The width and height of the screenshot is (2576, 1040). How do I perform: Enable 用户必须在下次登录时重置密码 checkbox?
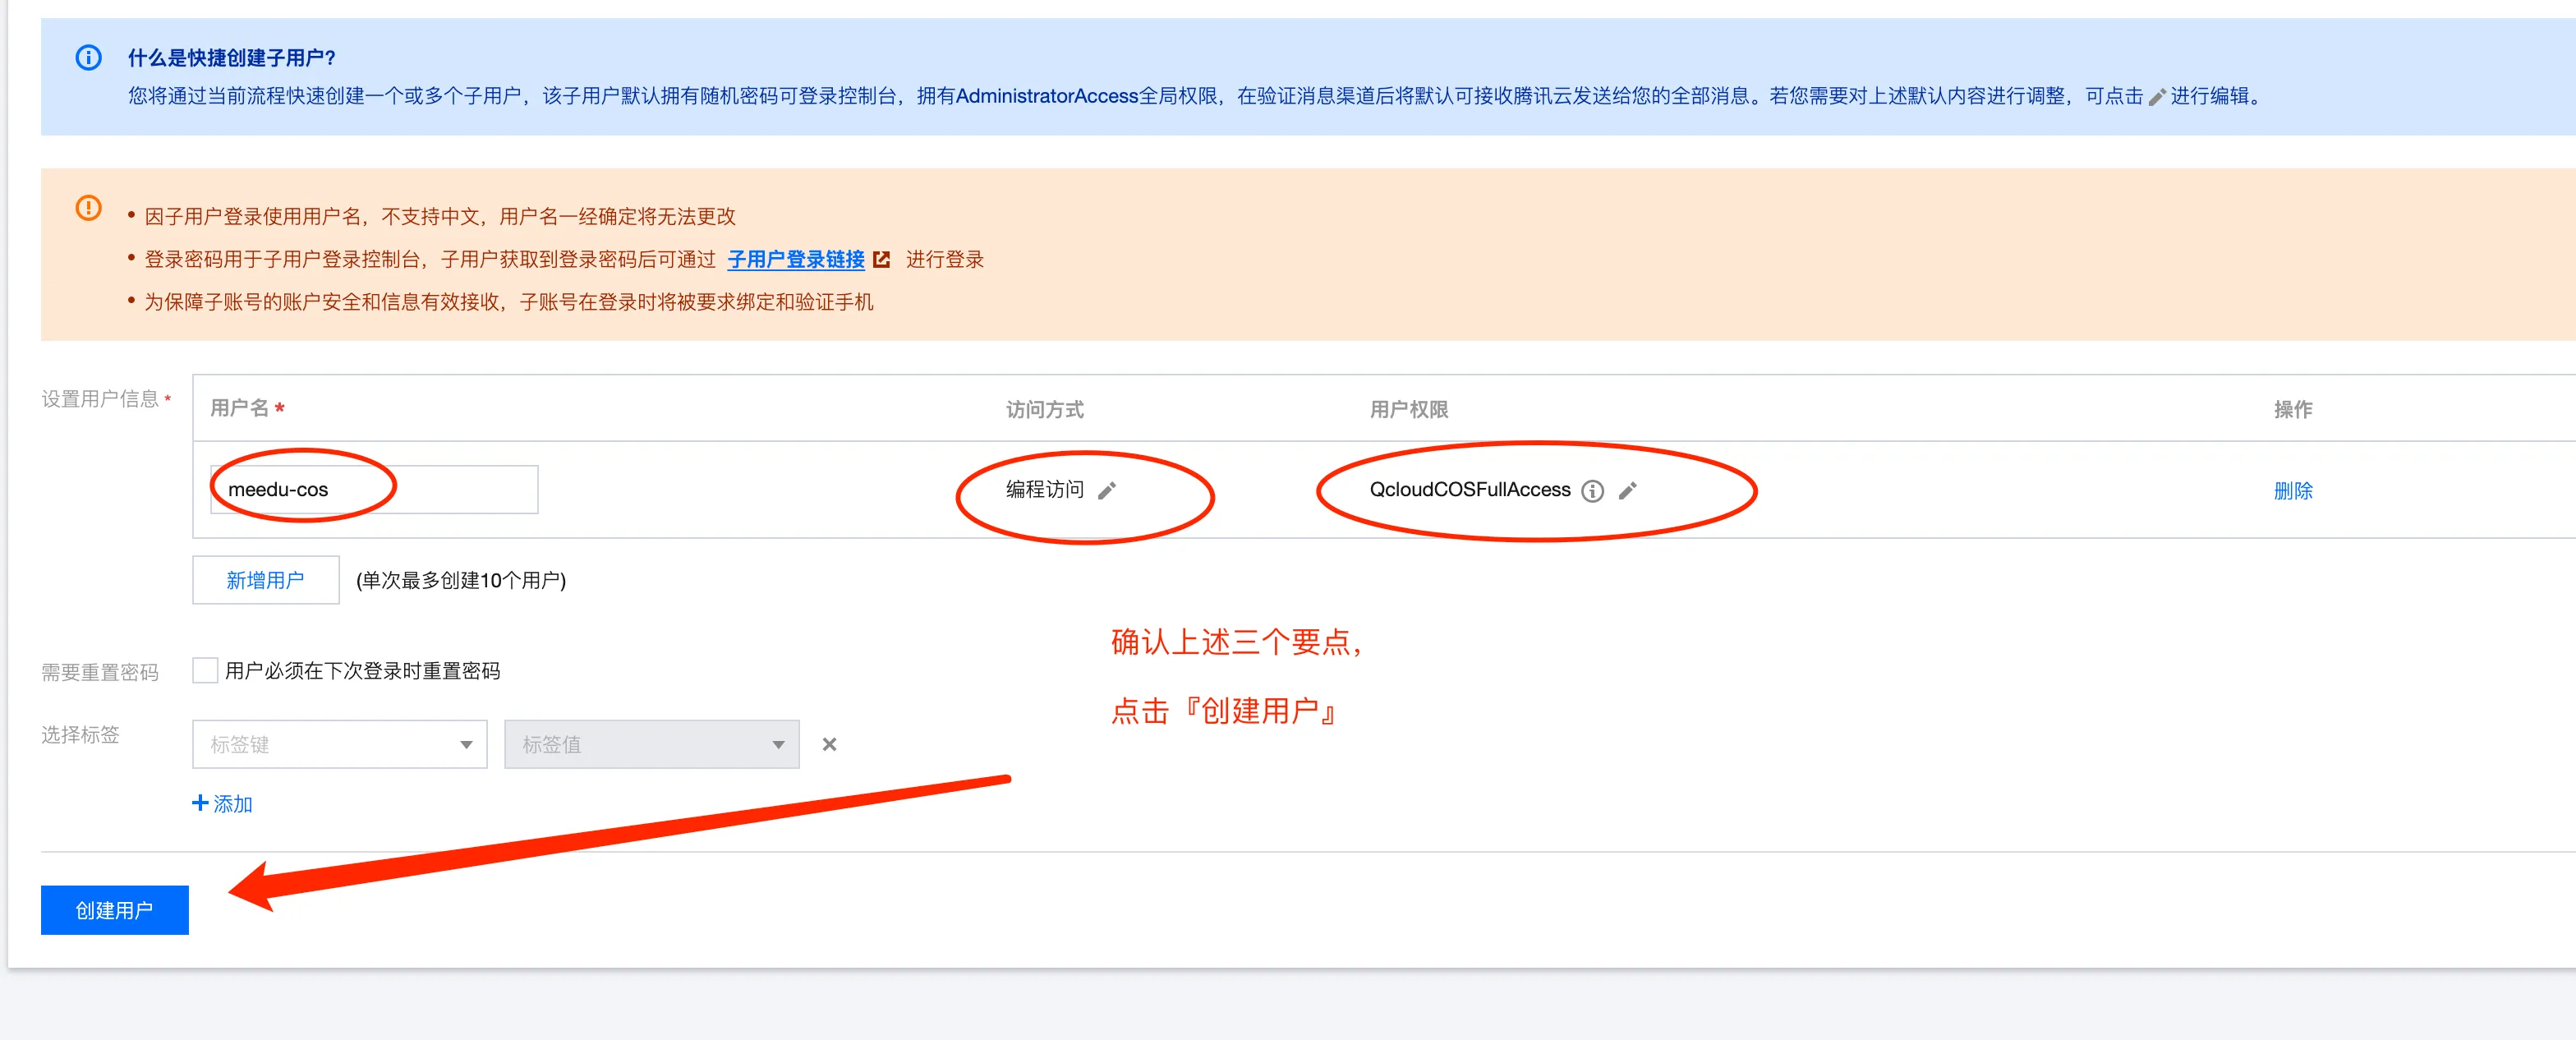click(x=205, y=670)
